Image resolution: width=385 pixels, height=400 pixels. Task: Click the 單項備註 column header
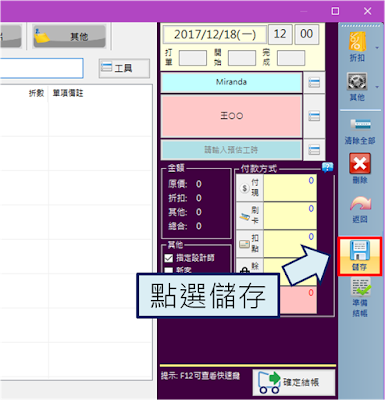coord(68,93)
